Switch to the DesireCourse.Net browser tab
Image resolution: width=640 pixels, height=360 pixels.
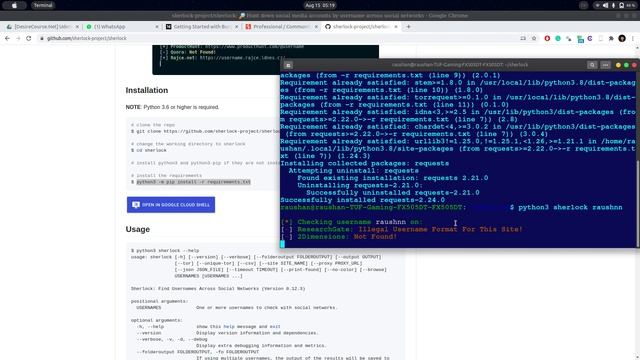42,27
